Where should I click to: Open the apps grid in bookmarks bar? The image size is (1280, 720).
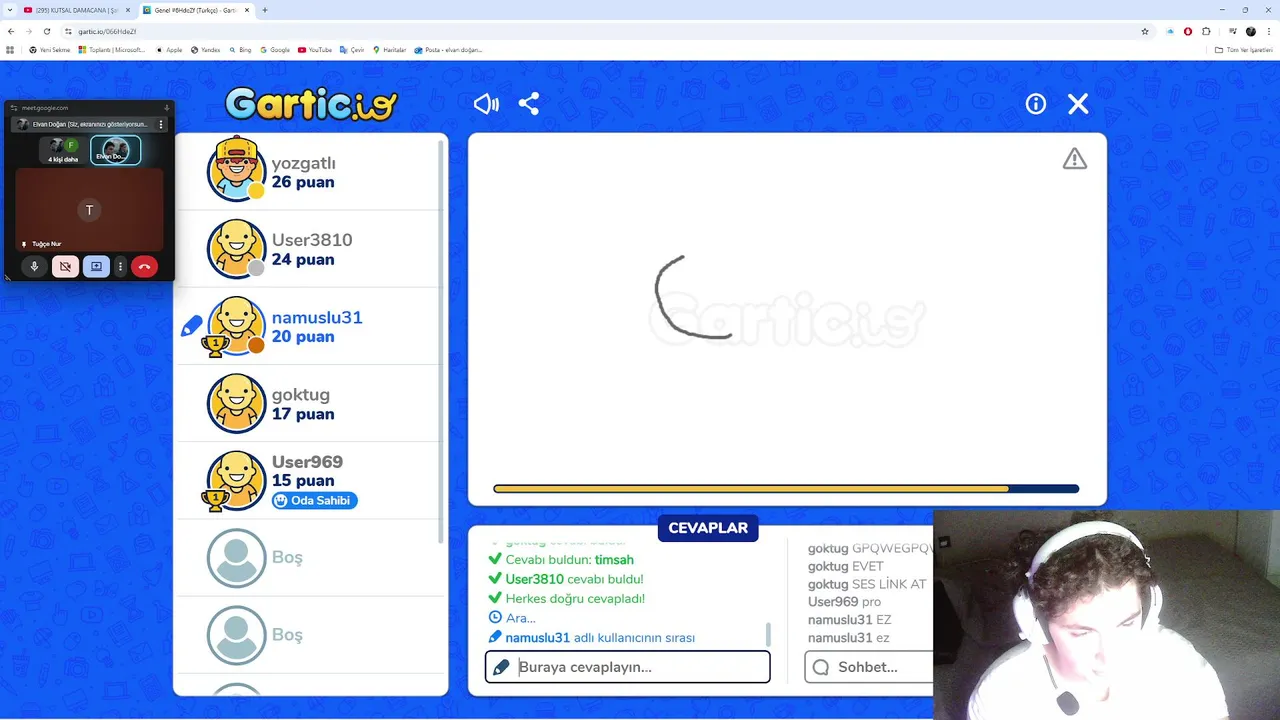pos(10,49)
